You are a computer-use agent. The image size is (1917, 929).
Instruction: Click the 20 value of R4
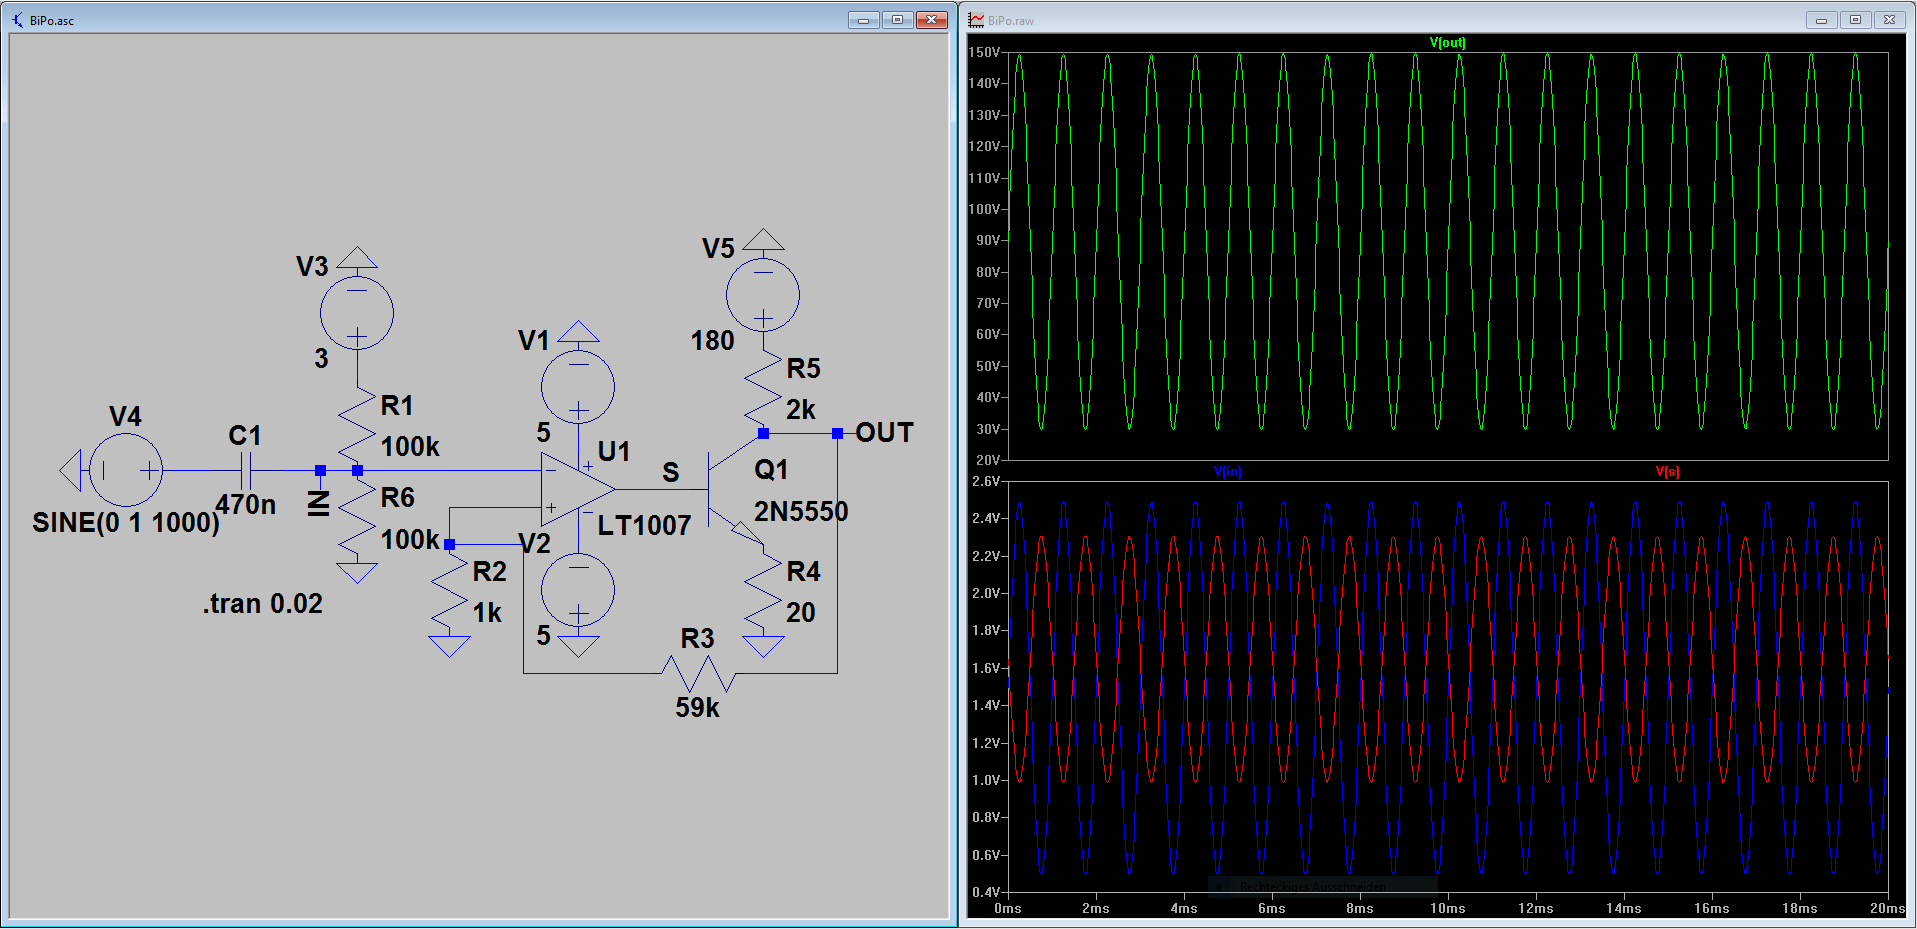800,613
